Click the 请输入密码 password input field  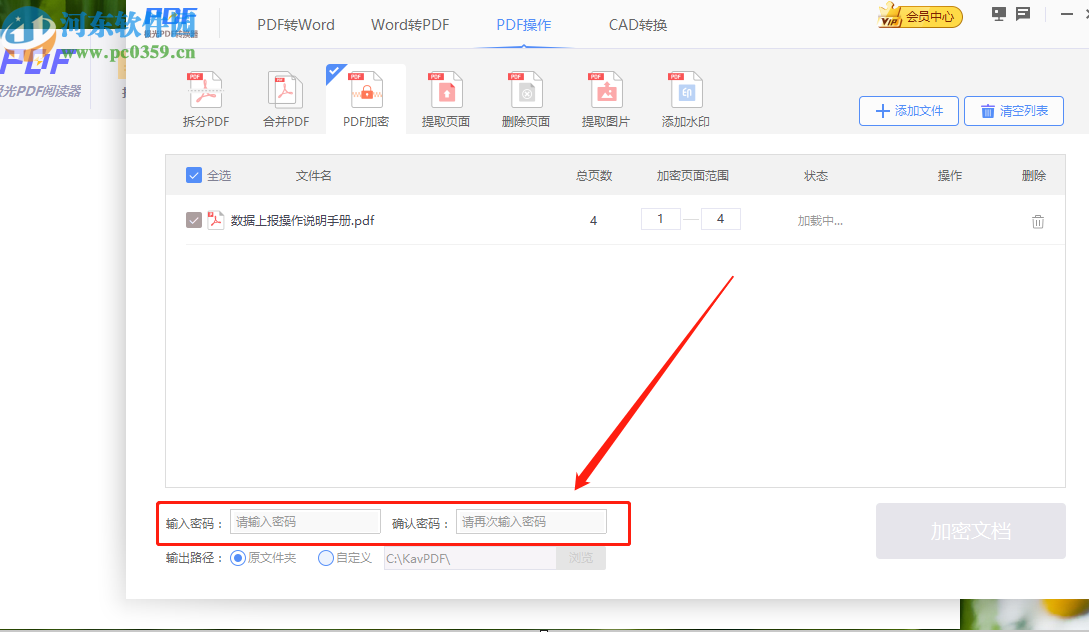(305, 521)
